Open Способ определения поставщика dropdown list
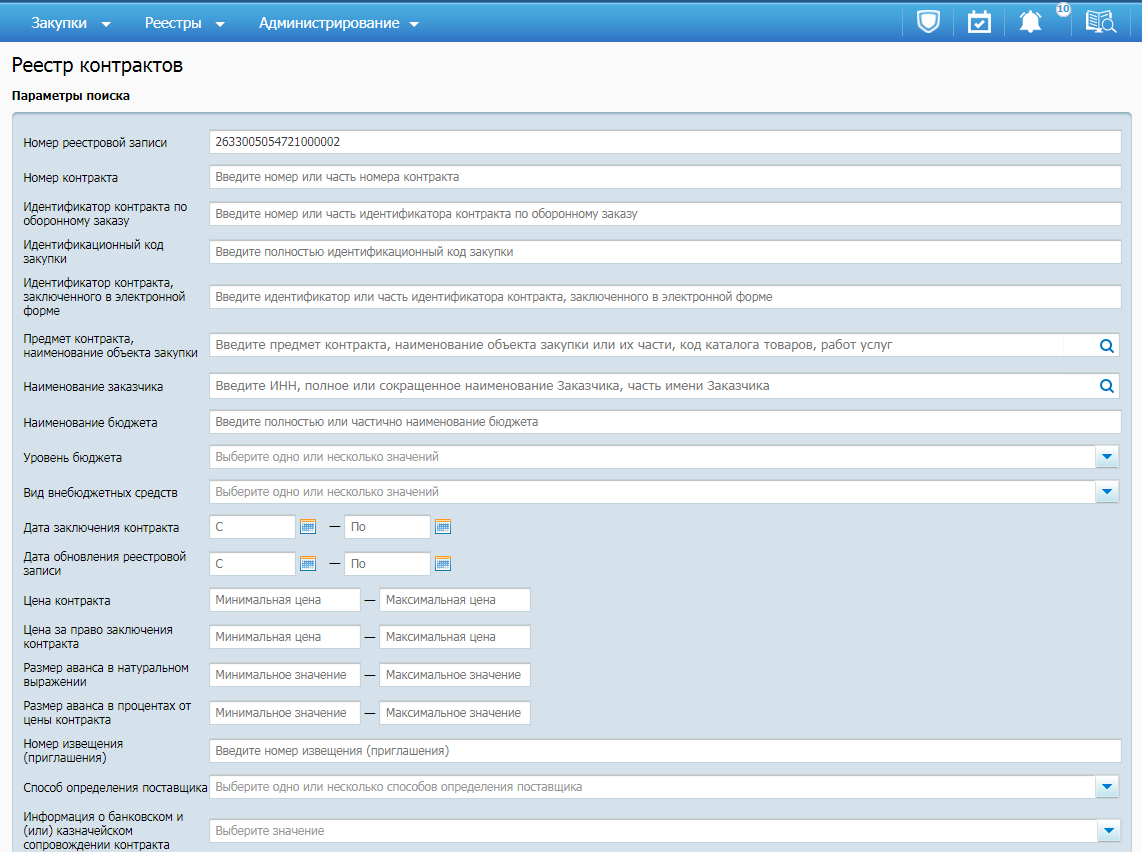The image size is (1142, 852). point(1107,787)
